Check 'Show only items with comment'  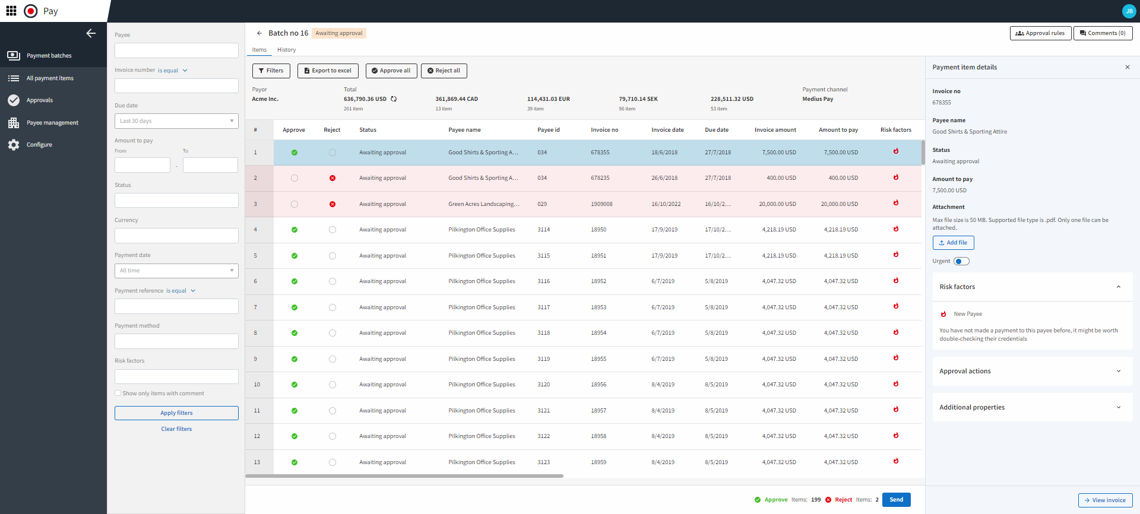(x=118, y=393)
